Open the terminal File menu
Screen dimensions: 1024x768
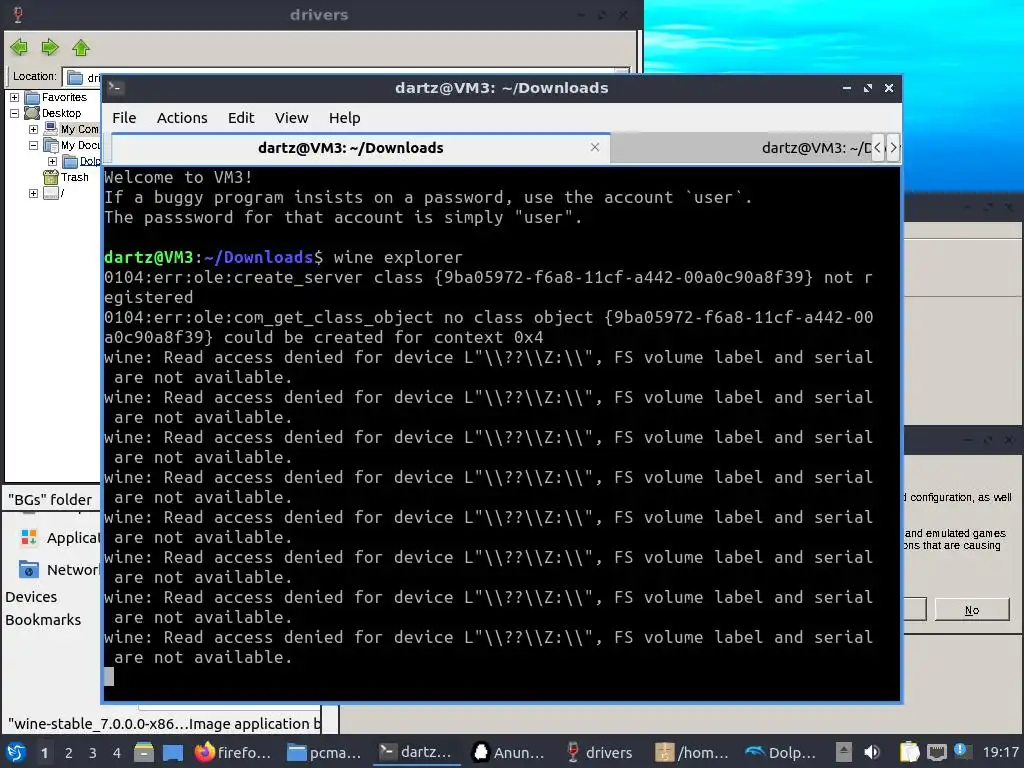(124, 118)
